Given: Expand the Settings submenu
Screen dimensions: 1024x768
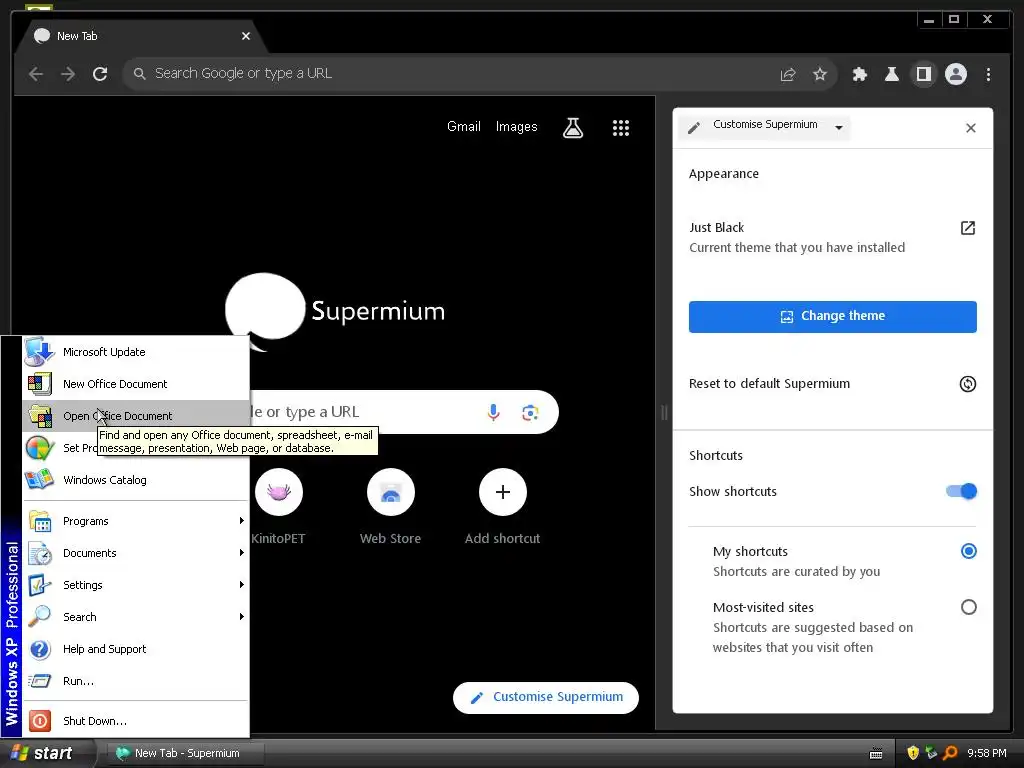Looking at the screenshot, I should pyautogui.click(x=136, y=585).
